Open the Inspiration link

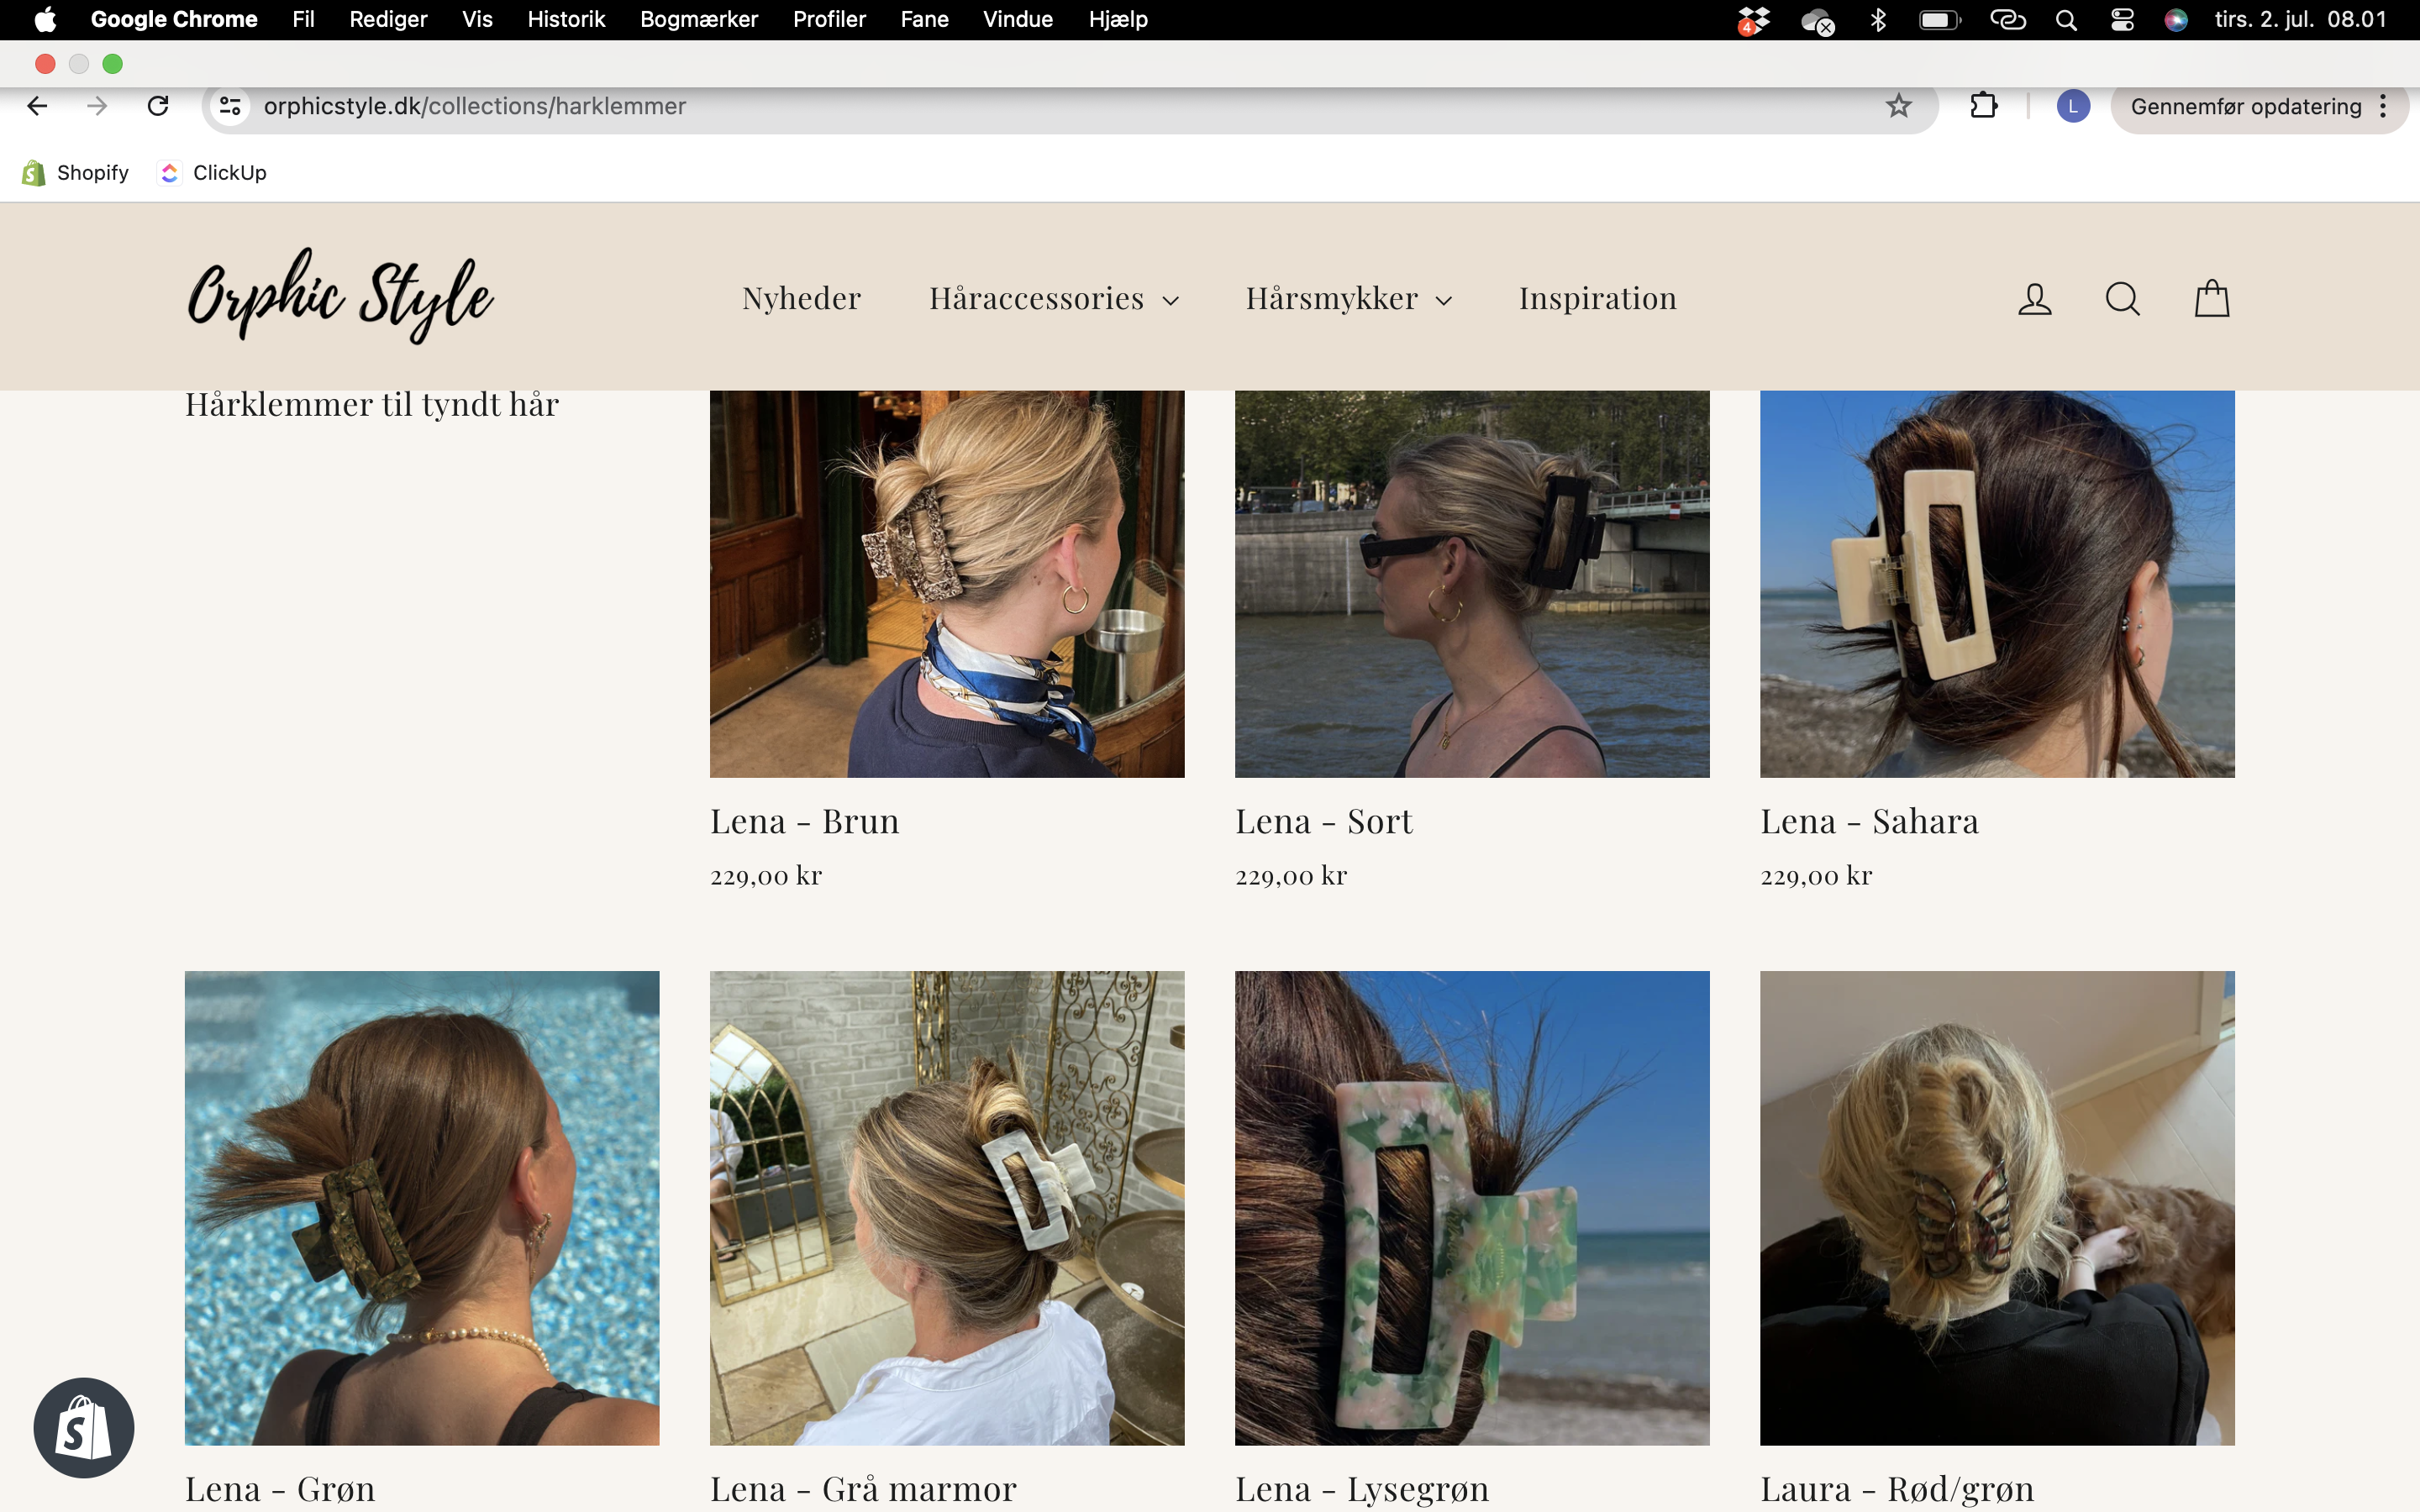coord(1597,299)
